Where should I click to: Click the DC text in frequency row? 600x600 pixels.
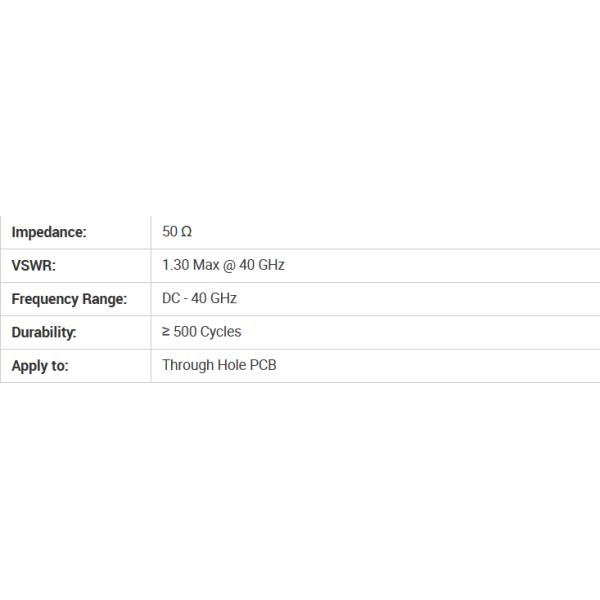[171, 298]
